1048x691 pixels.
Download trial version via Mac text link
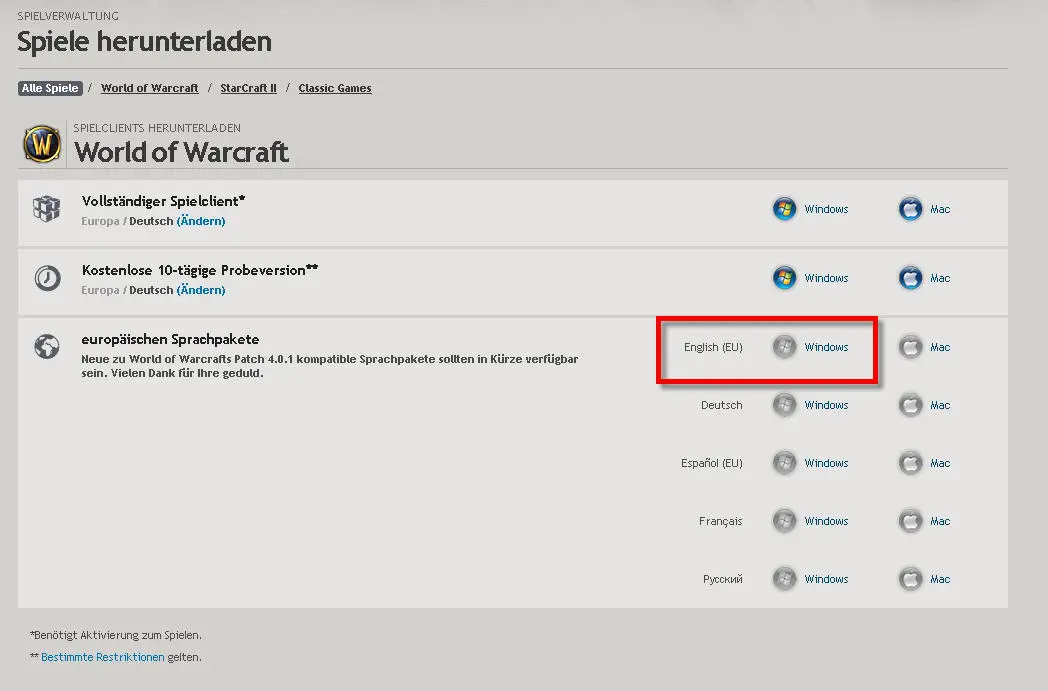click(x=940, y=278)
